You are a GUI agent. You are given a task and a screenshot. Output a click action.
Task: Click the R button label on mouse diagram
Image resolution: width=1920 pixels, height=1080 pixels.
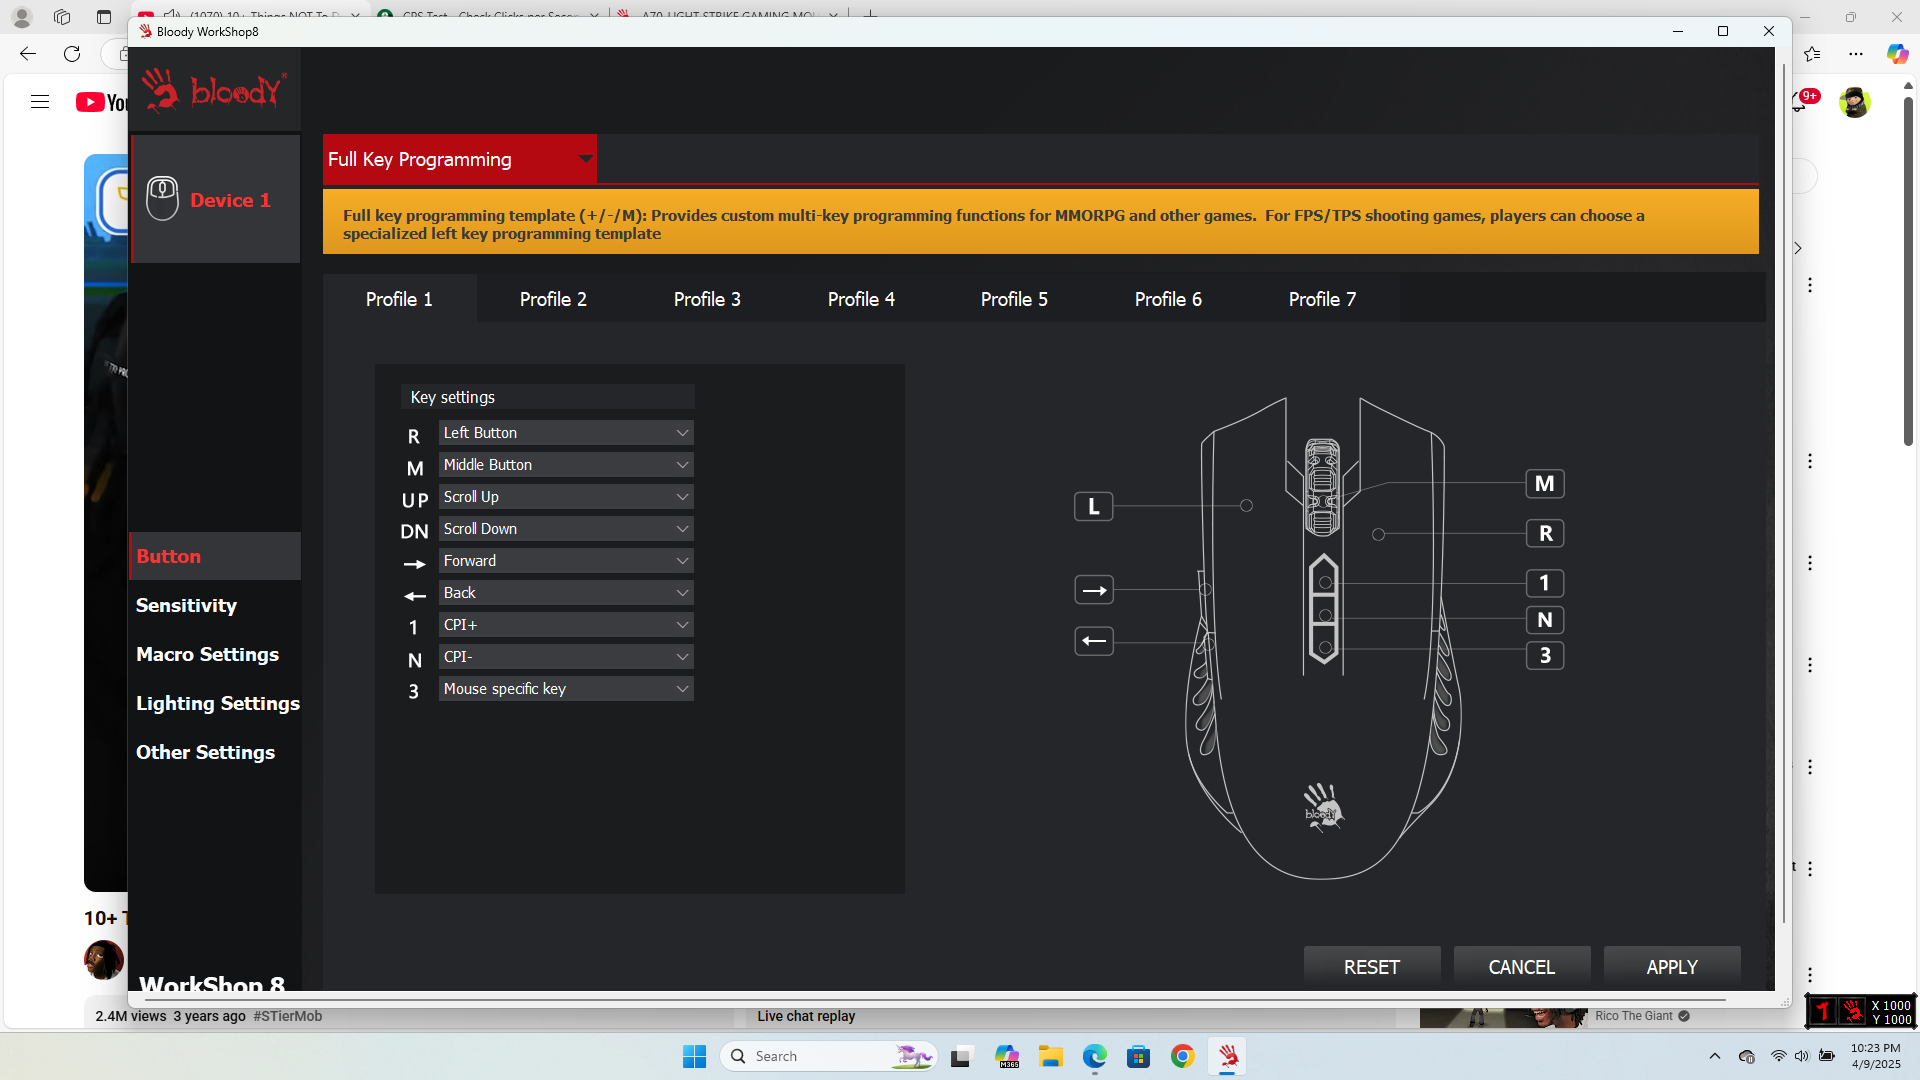(1545, 534)
